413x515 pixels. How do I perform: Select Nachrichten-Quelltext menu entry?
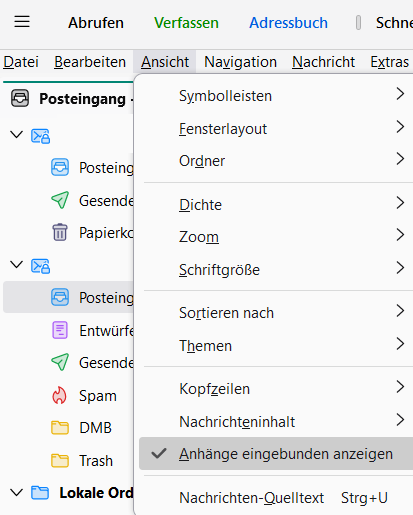point(276,498)
